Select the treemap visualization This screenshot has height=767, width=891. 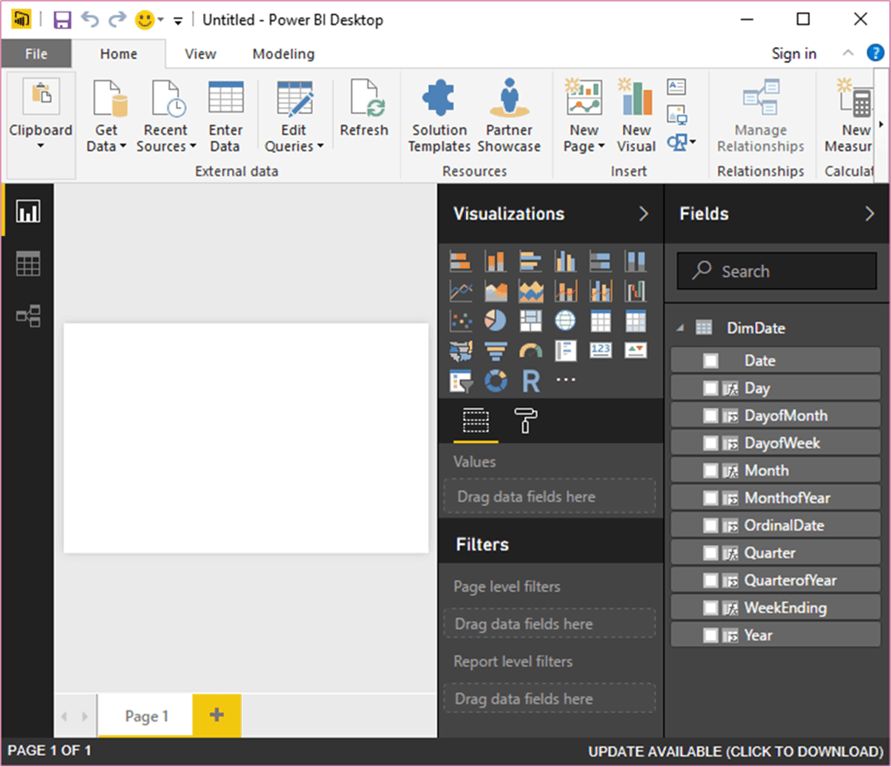click(x=531, y=320)
